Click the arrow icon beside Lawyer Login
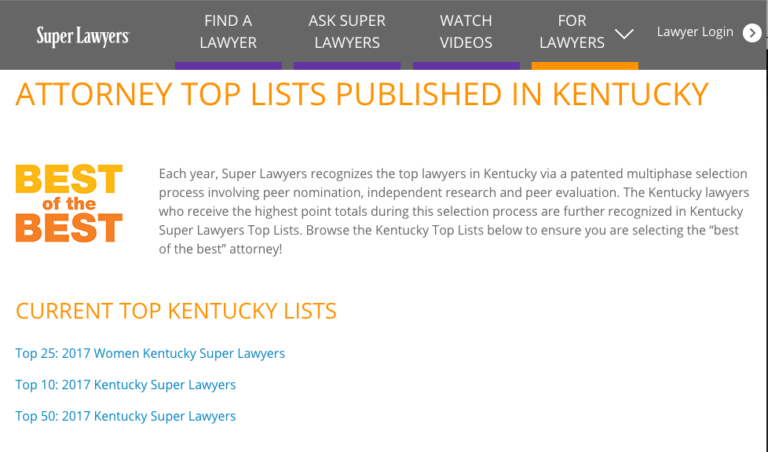This screenshot has width=768, height=452. coord(752,33)
